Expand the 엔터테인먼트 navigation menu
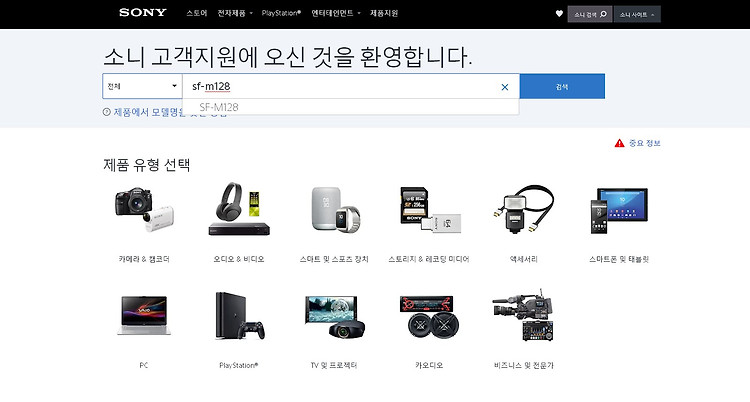Viewport: 750px width, 402px height. tap(336, 13)
